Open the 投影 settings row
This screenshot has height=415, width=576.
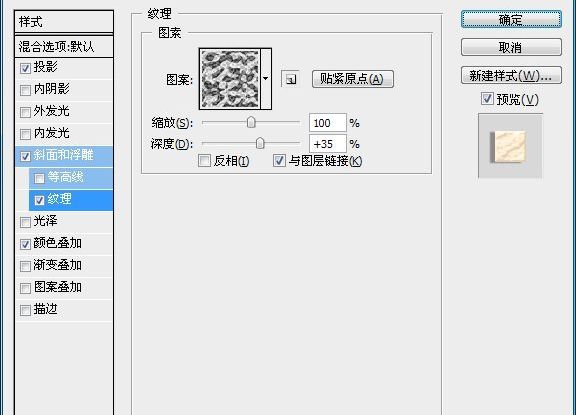(64, 68)
